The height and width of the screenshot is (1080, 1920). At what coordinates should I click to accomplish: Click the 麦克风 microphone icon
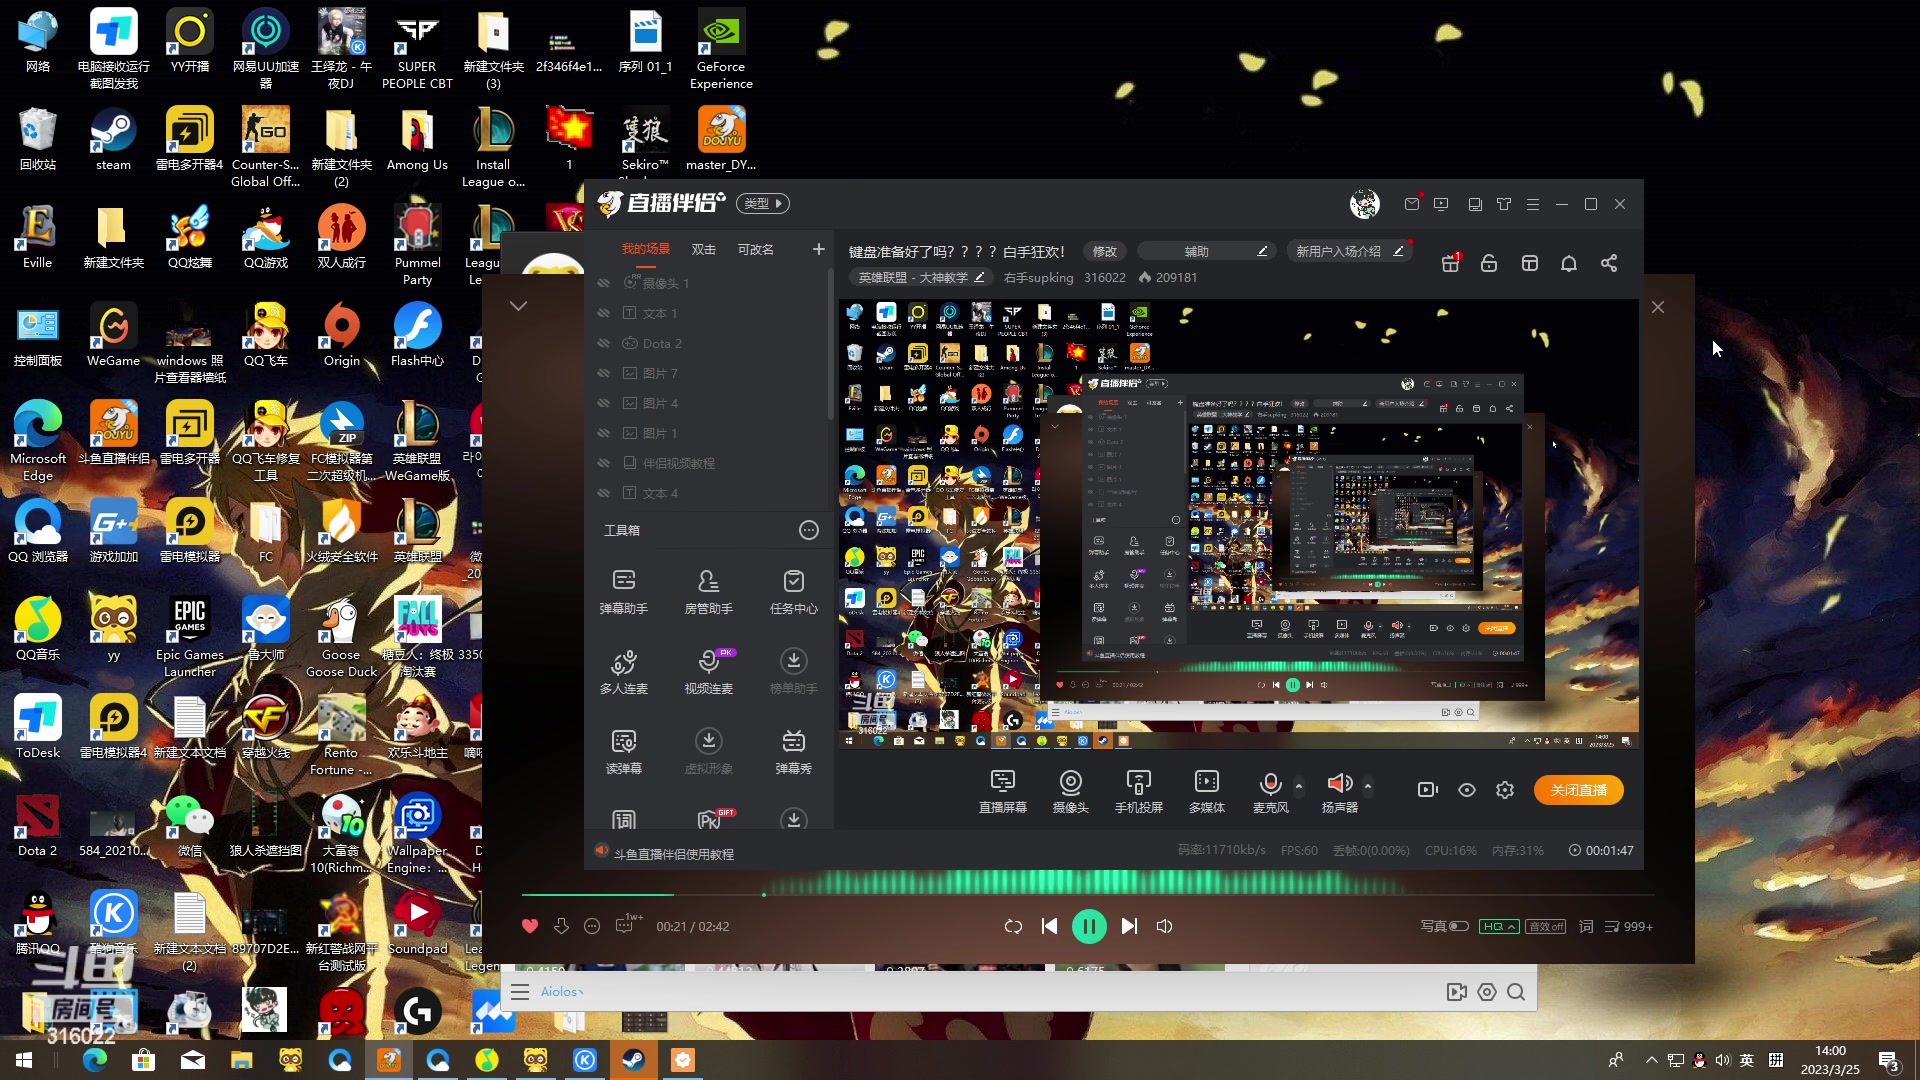(1270, 783)
